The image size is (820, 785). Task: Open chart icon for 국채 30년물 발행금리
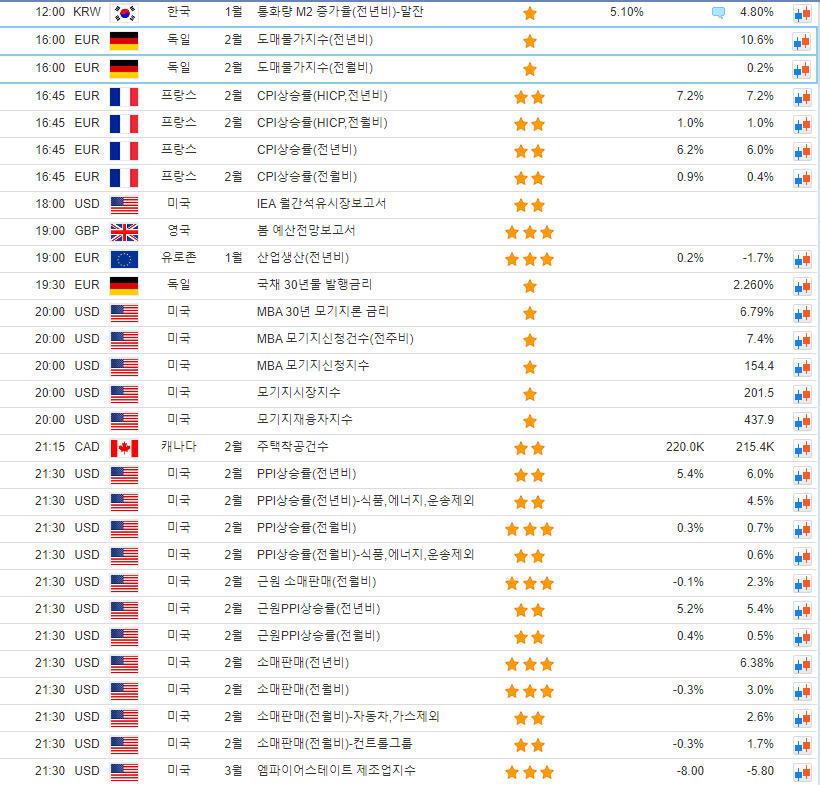coord(802,285)
